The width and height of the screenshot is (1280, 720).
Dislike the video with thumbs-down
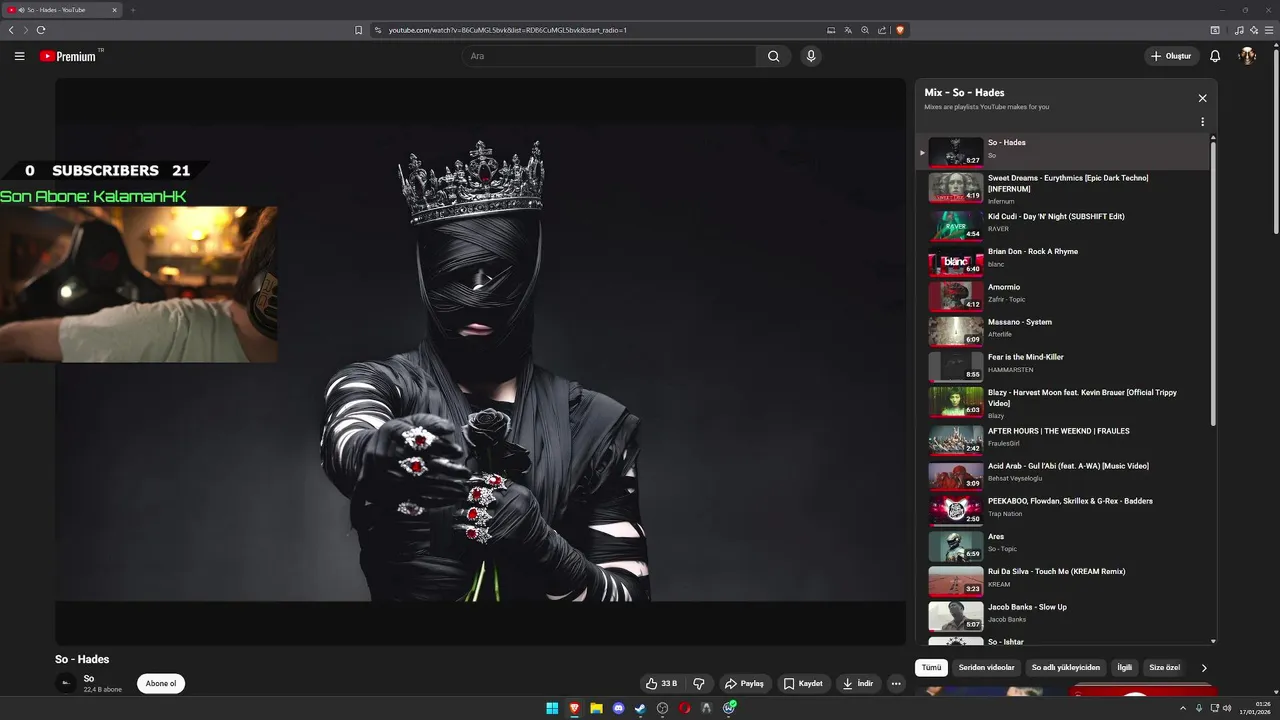pyautogui.click(x=699, y=684)
